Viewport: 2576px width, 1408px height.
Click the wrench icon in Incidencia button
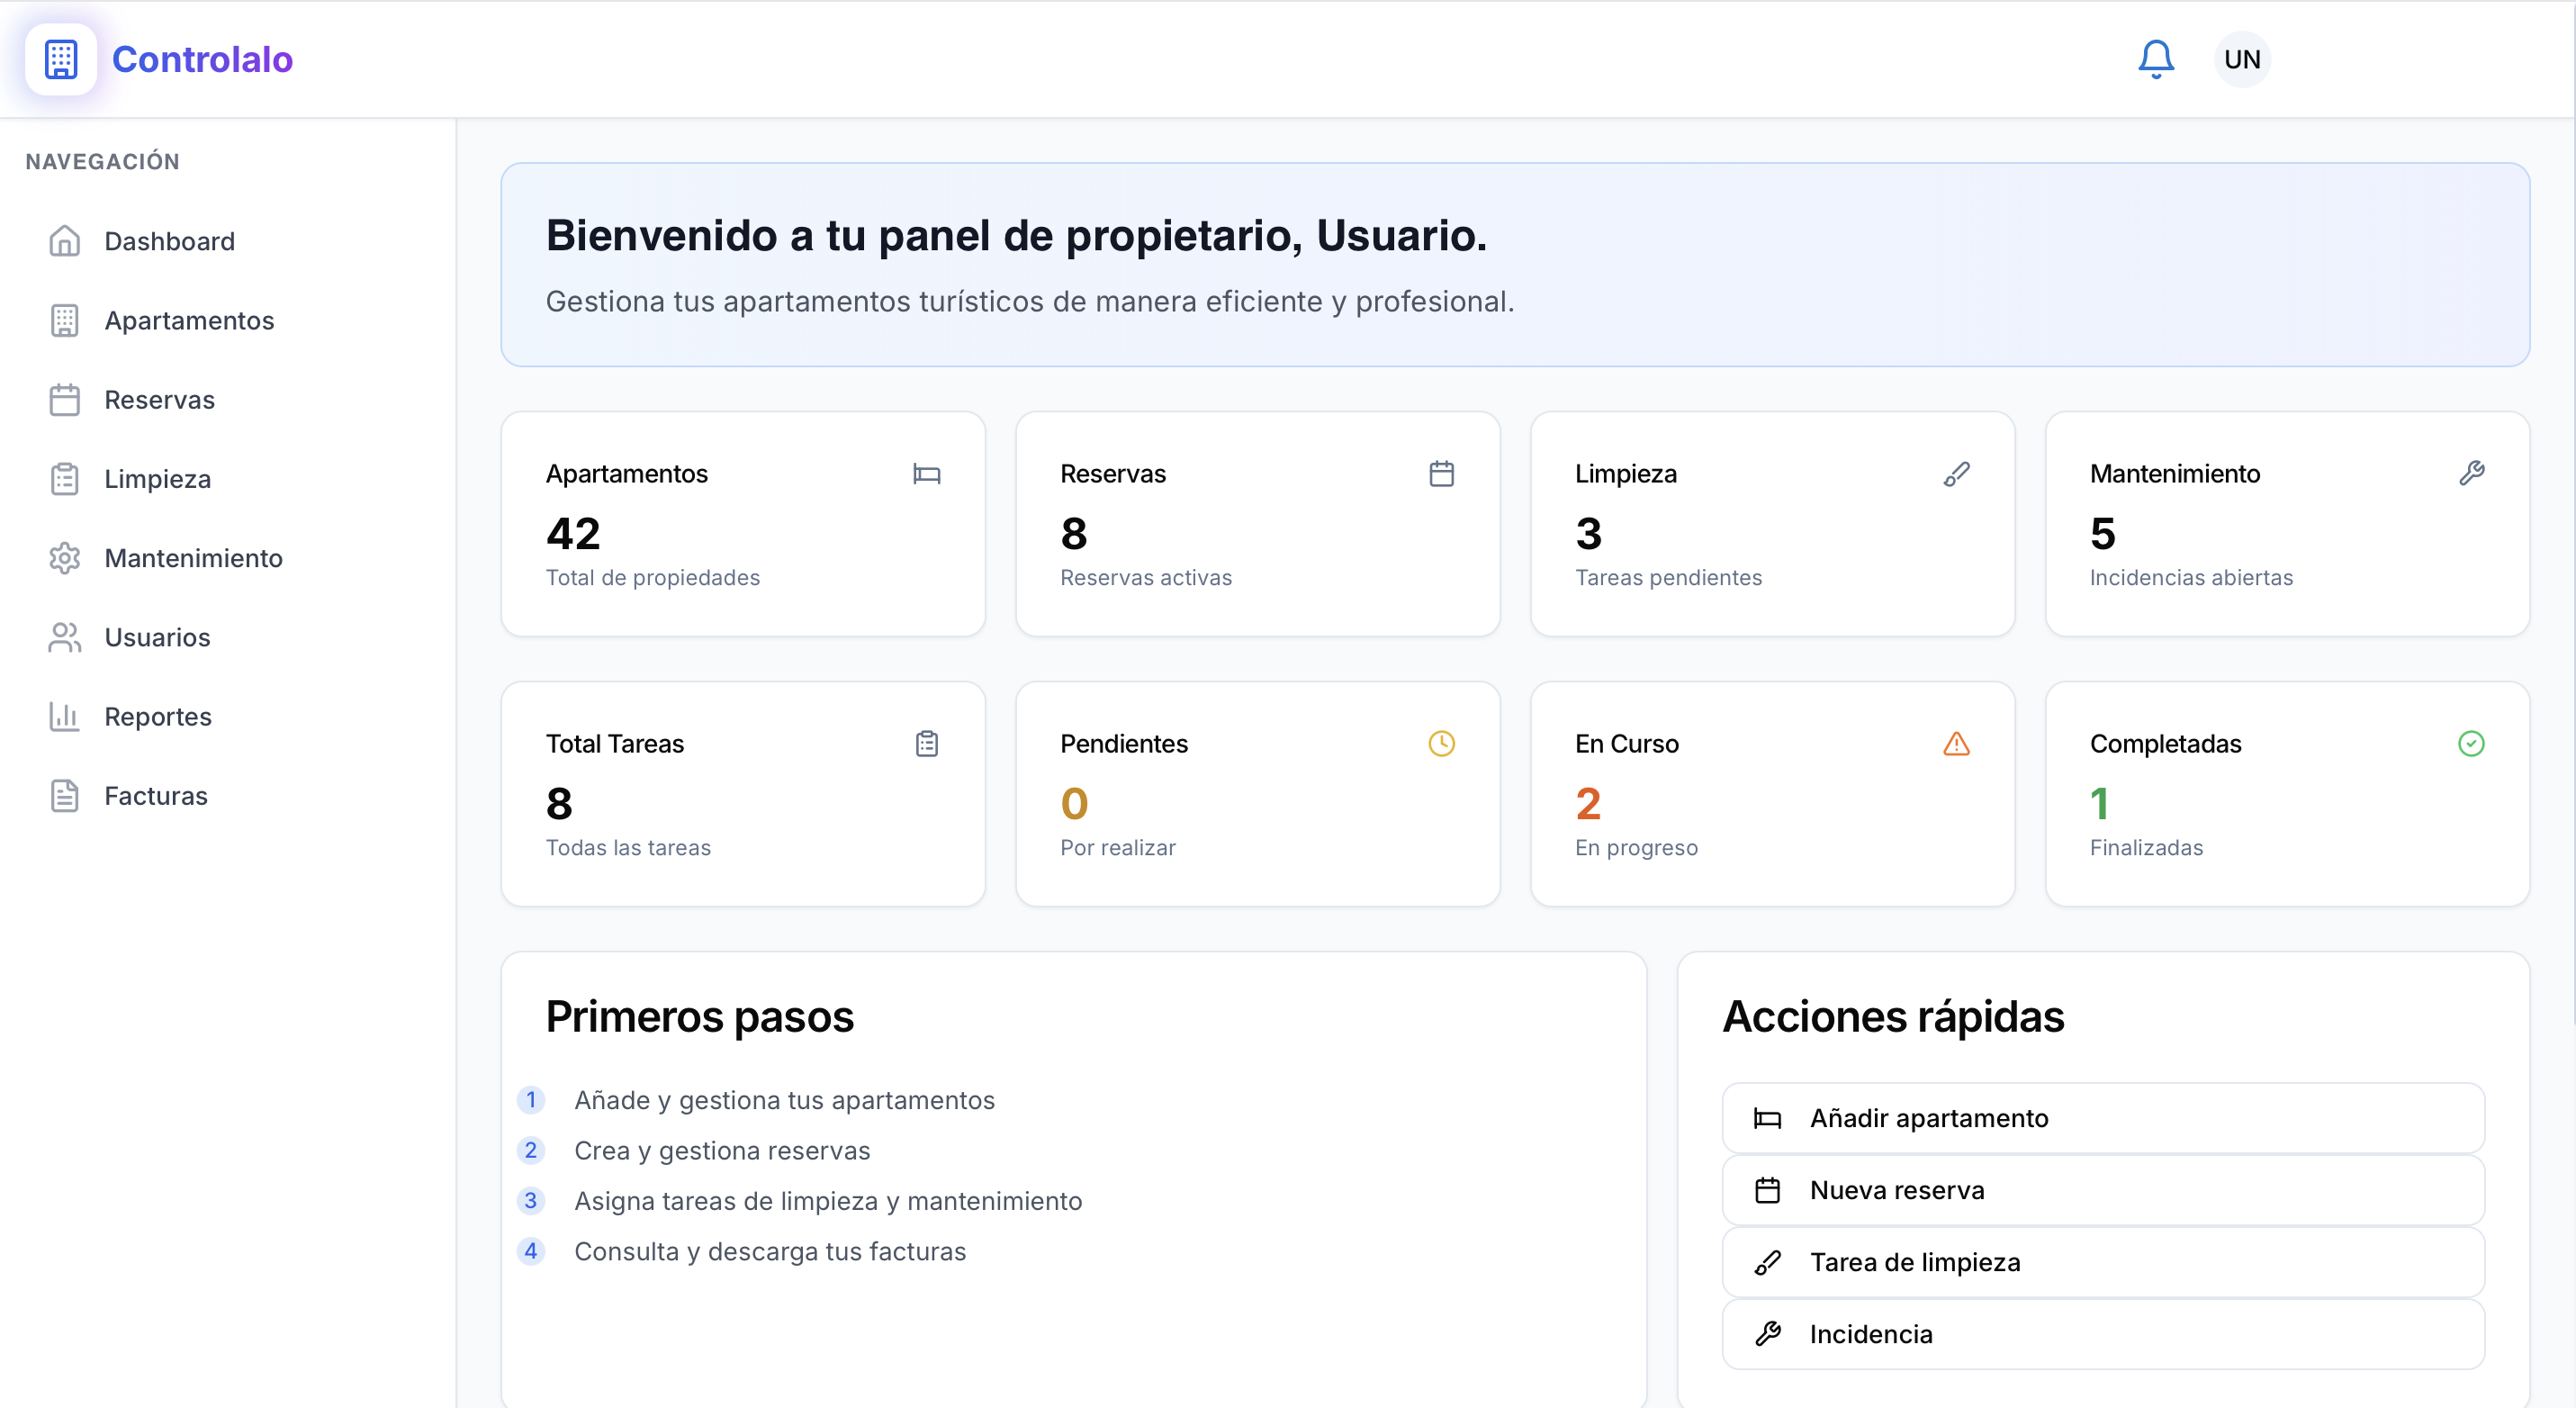point(1768,1335)
